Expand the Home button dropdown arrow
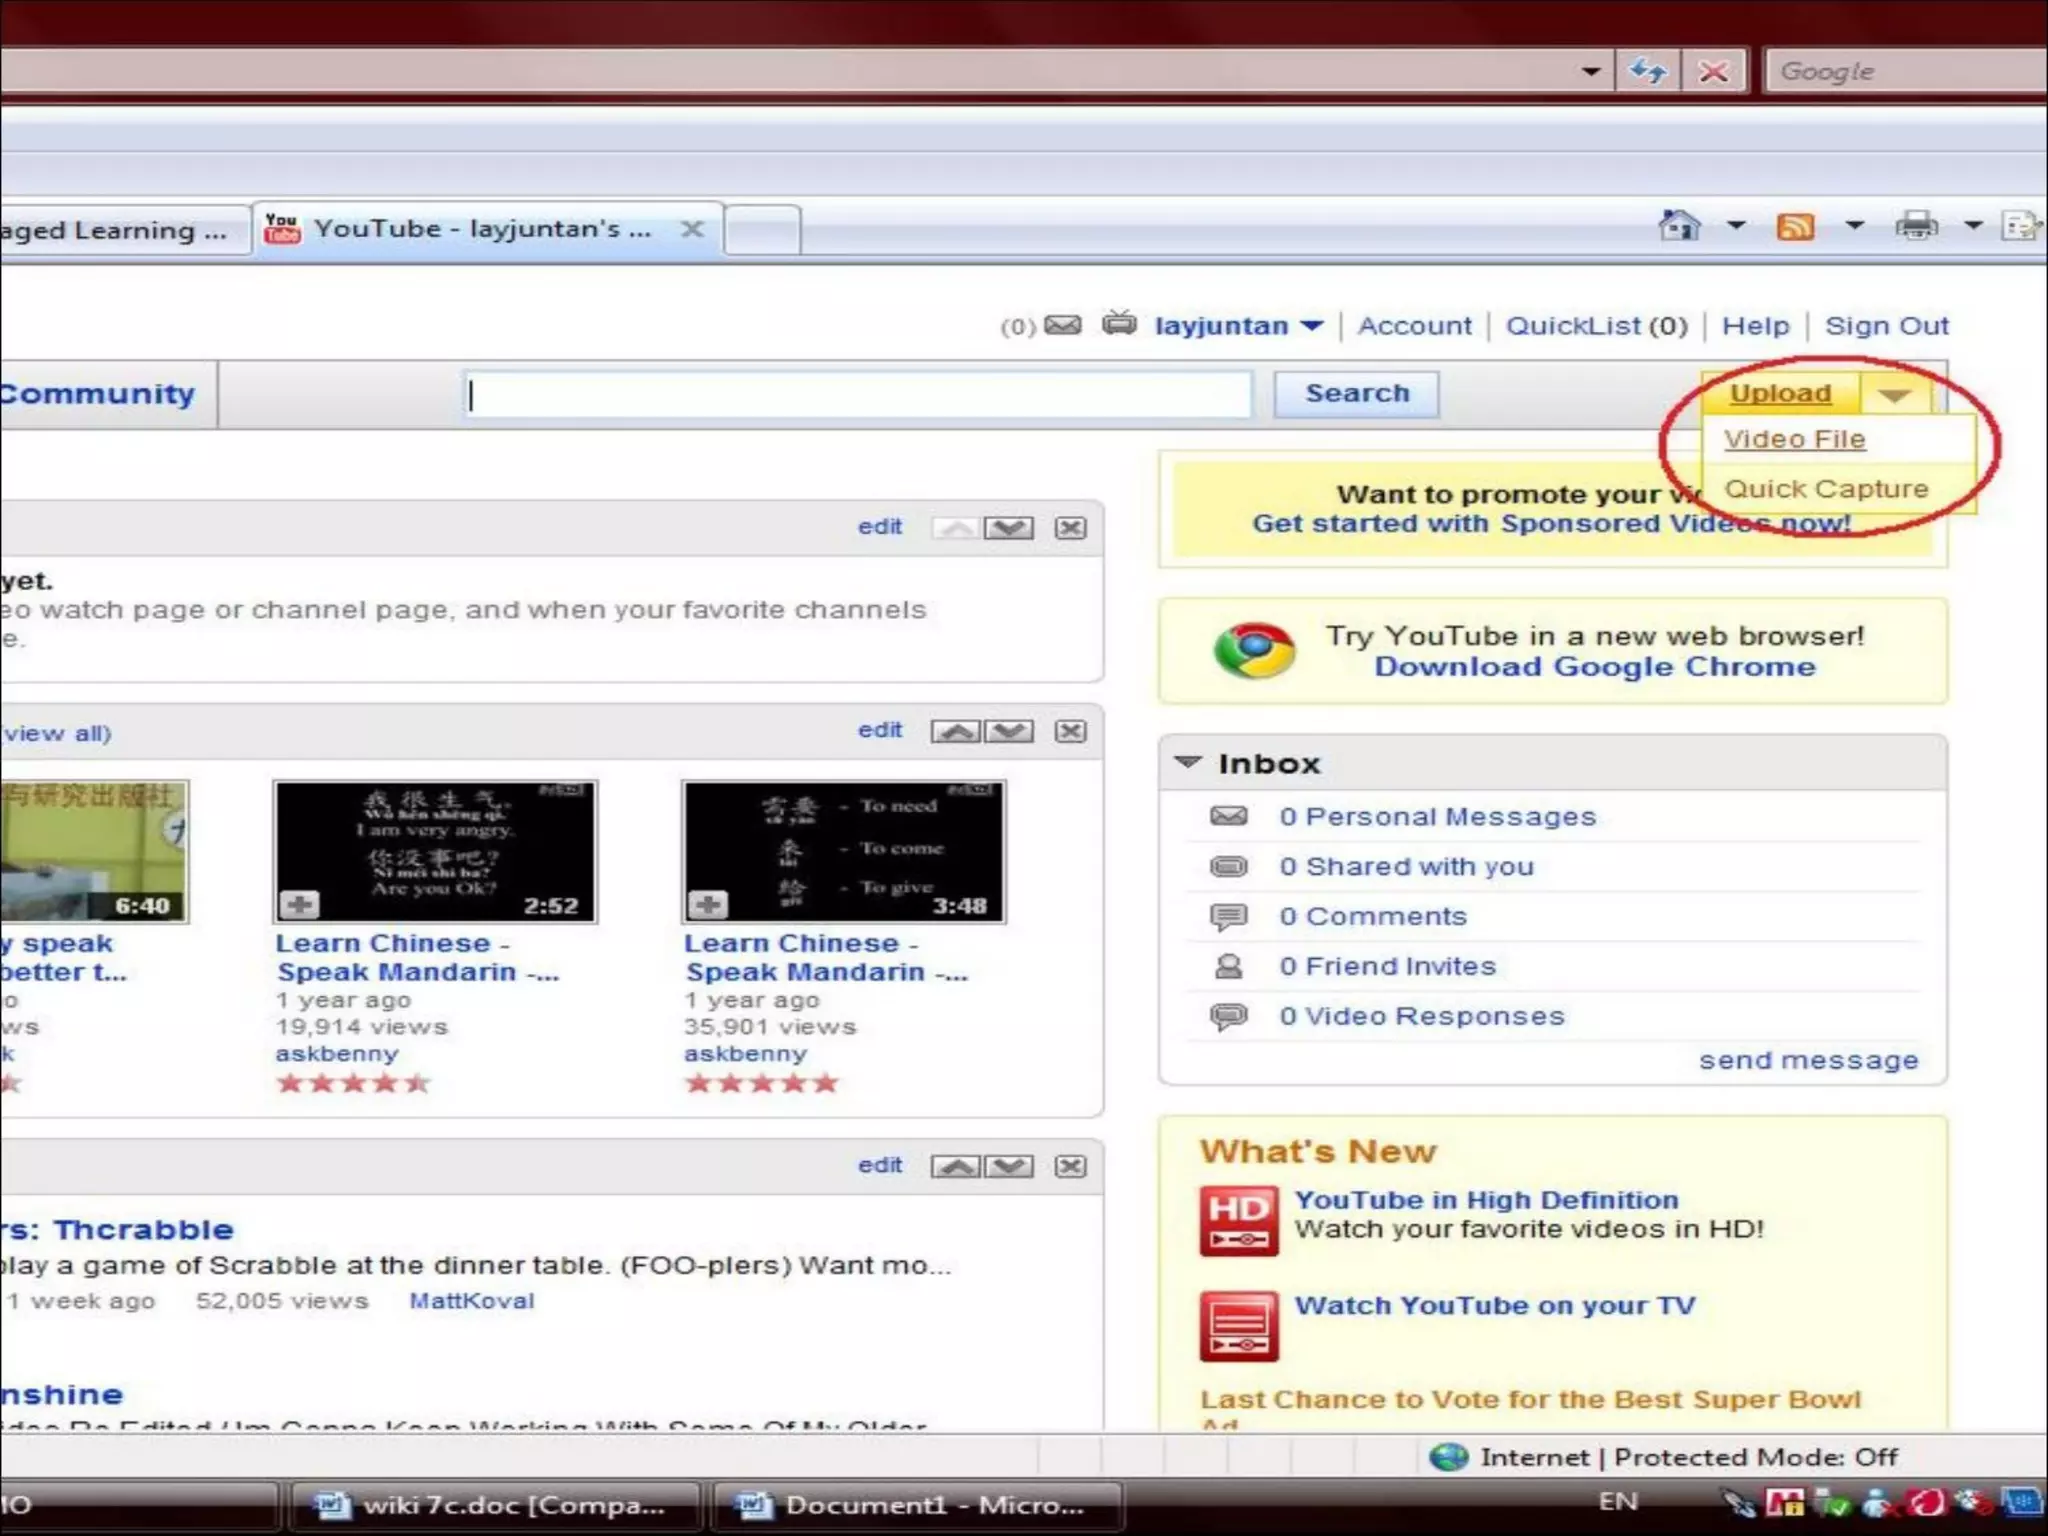2048x1536 pixels. click(1736, 225)
